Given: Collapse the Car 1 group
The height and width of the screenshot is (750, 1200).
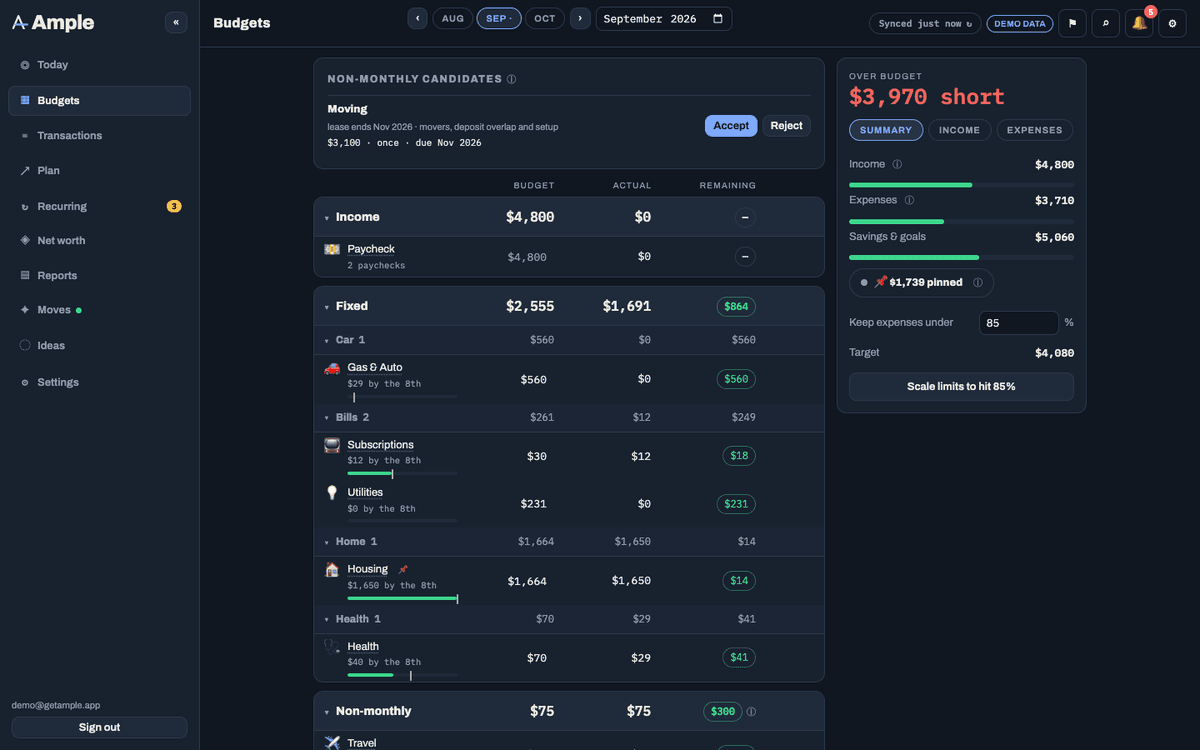Looking at the screenshot, I should pos(326,341).
